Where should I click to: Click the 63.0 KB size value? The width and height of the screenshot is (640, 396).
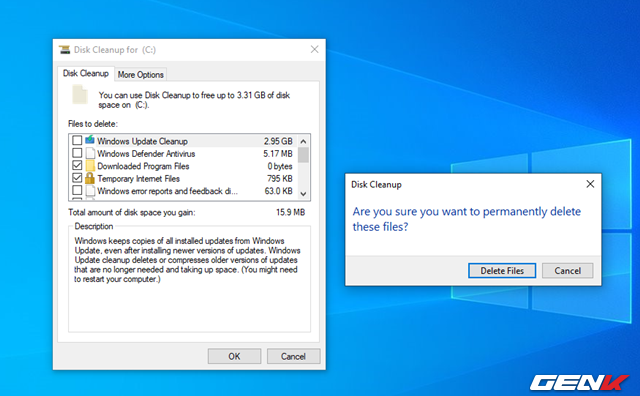coord(278,191)
